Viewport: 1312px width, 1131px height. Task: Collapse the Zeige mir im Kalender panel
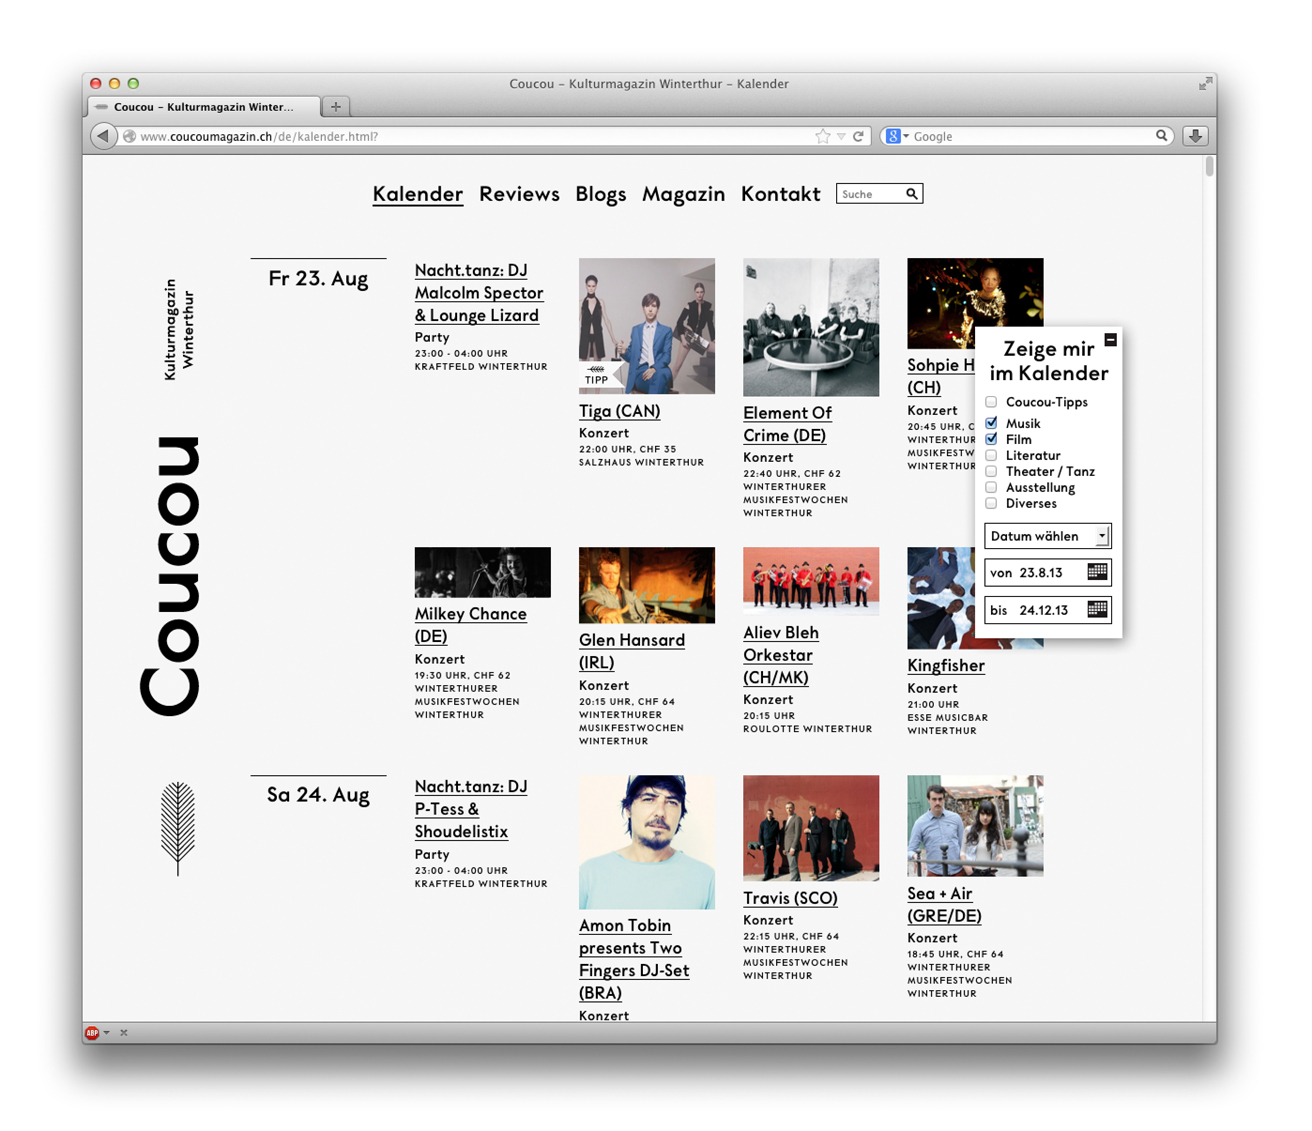(x=1110, y=340)
